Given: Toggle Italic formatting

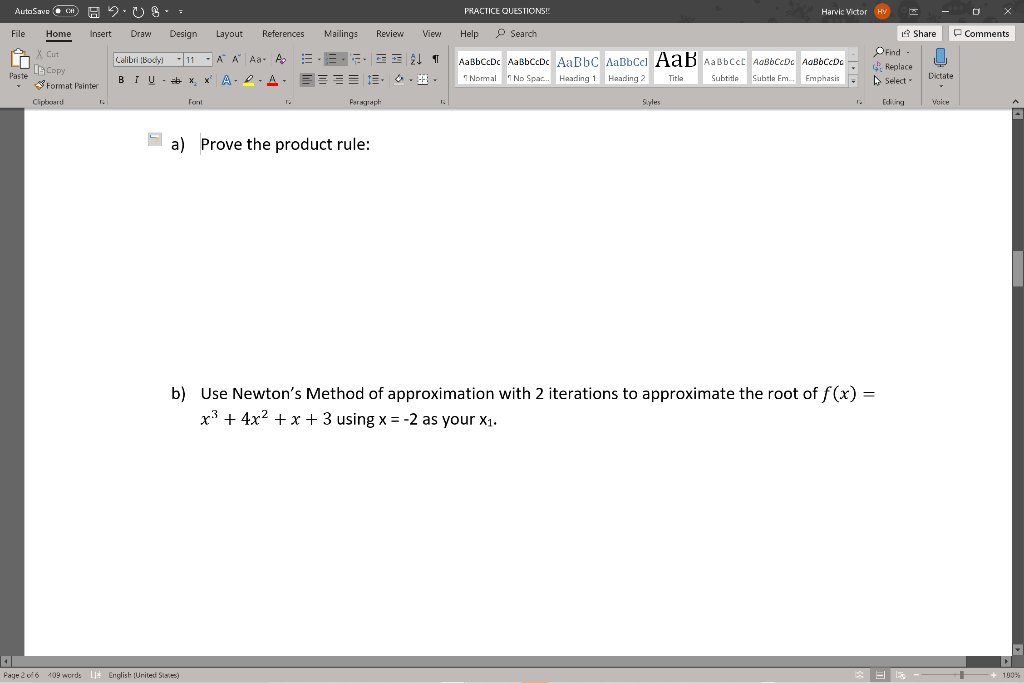Looking at the screenshot, I should 136,78.
